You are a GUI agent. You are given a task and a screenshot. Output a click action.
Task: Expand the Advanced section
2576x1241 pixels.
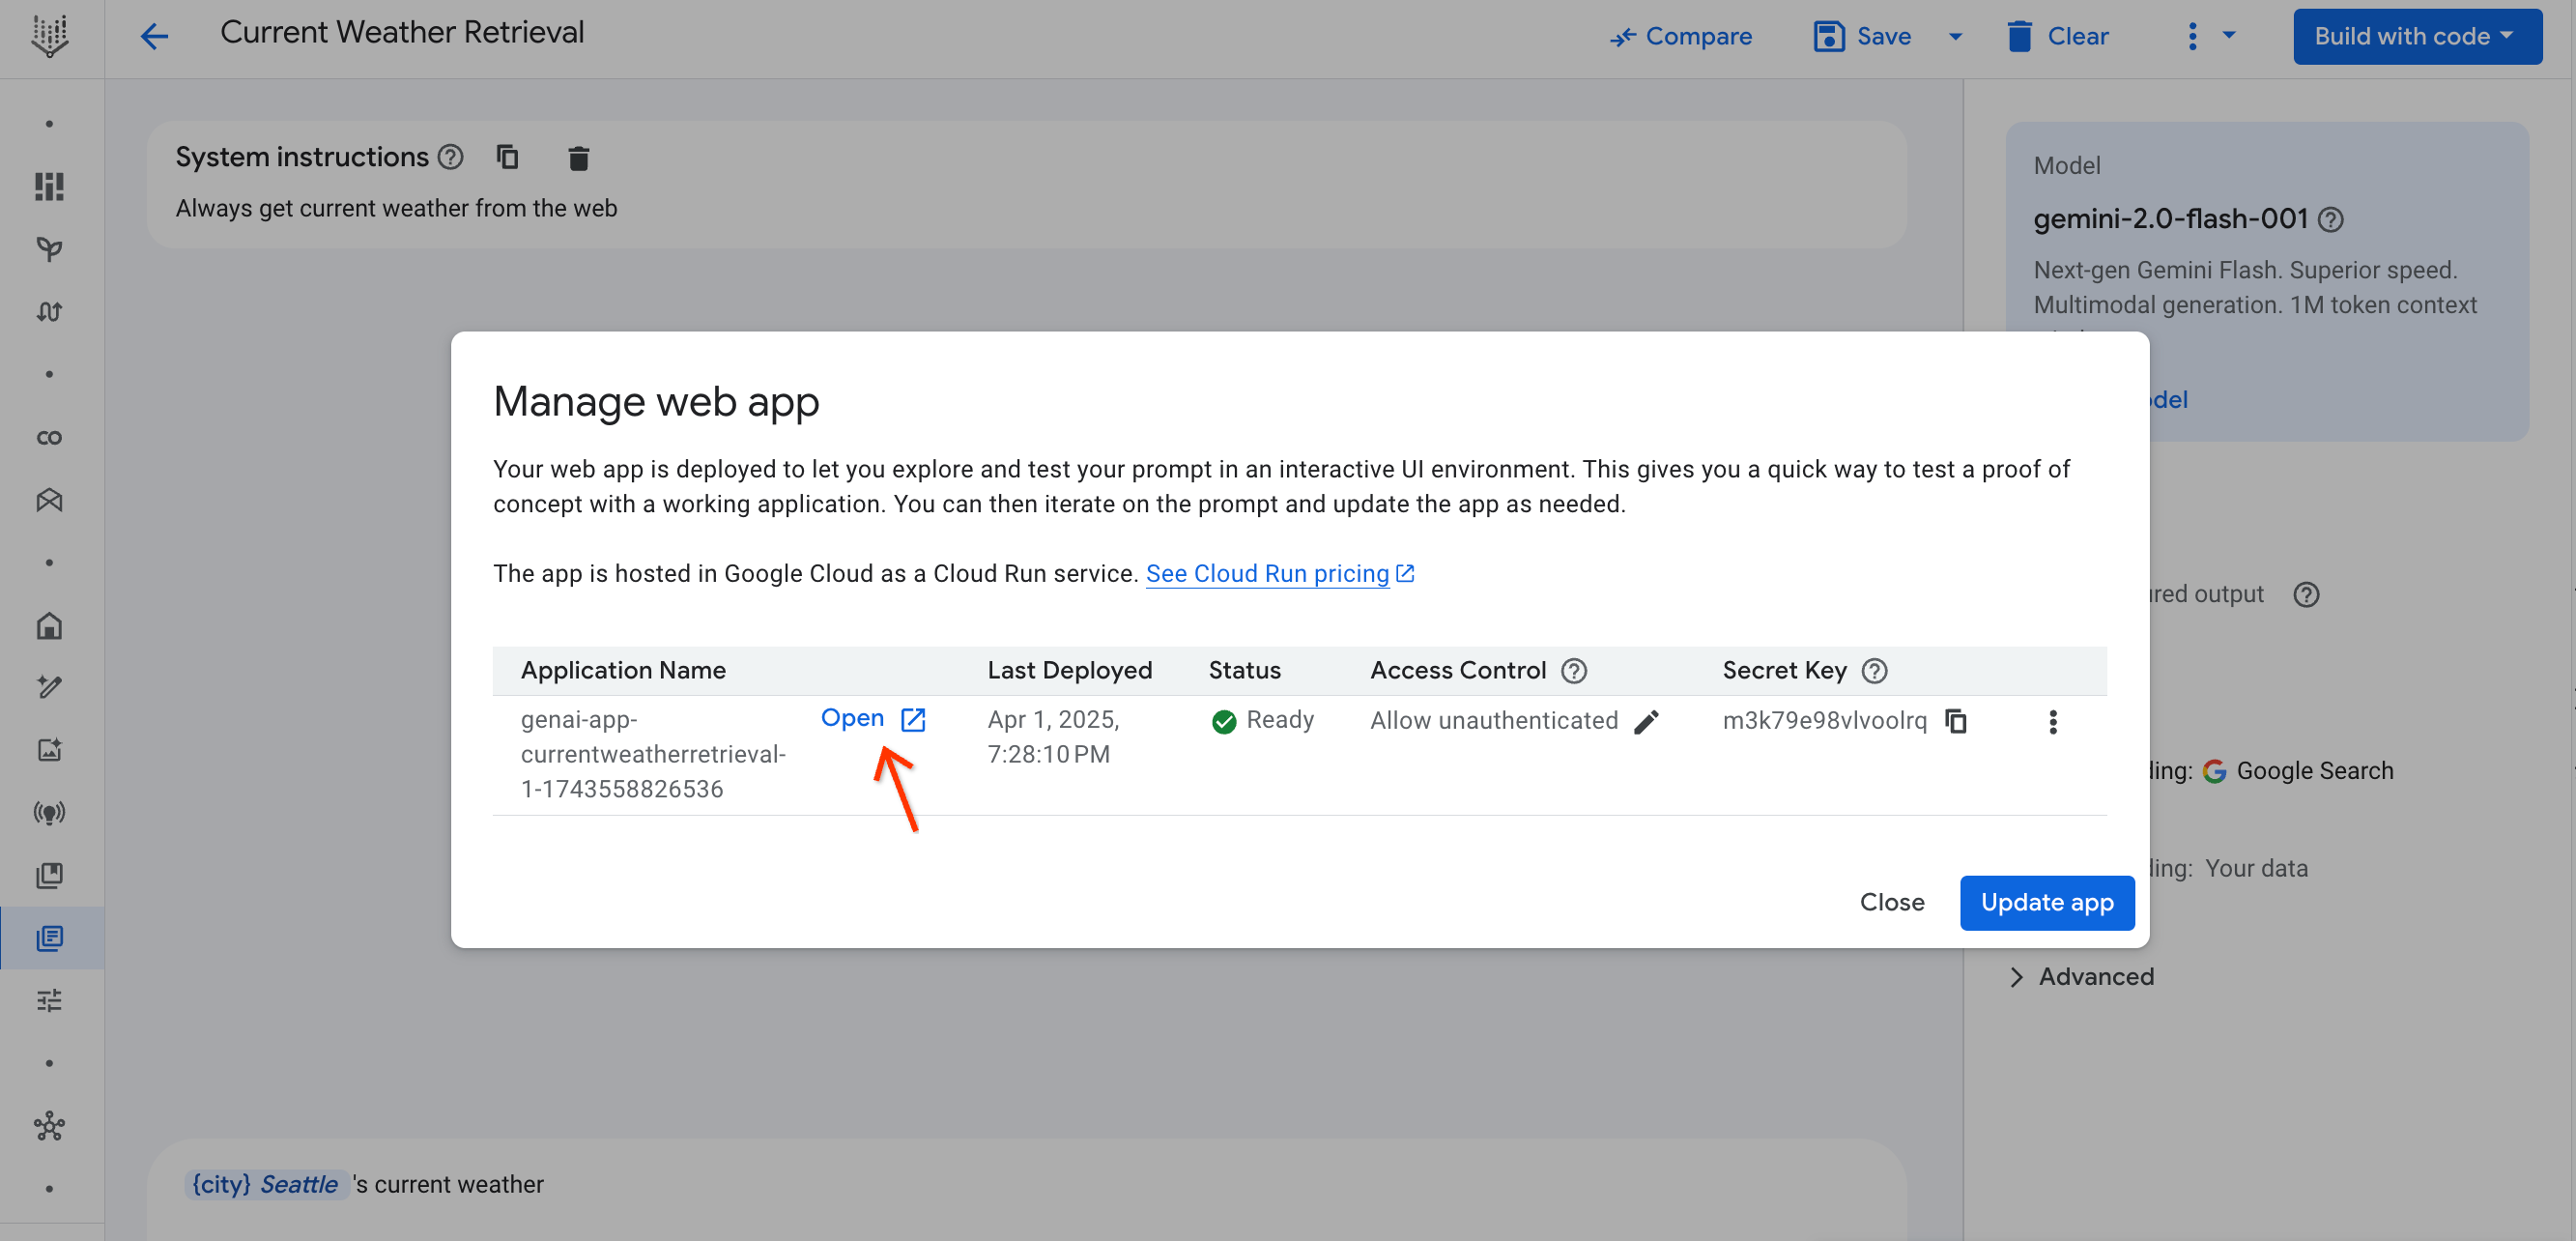click(x=2095, y=977)
